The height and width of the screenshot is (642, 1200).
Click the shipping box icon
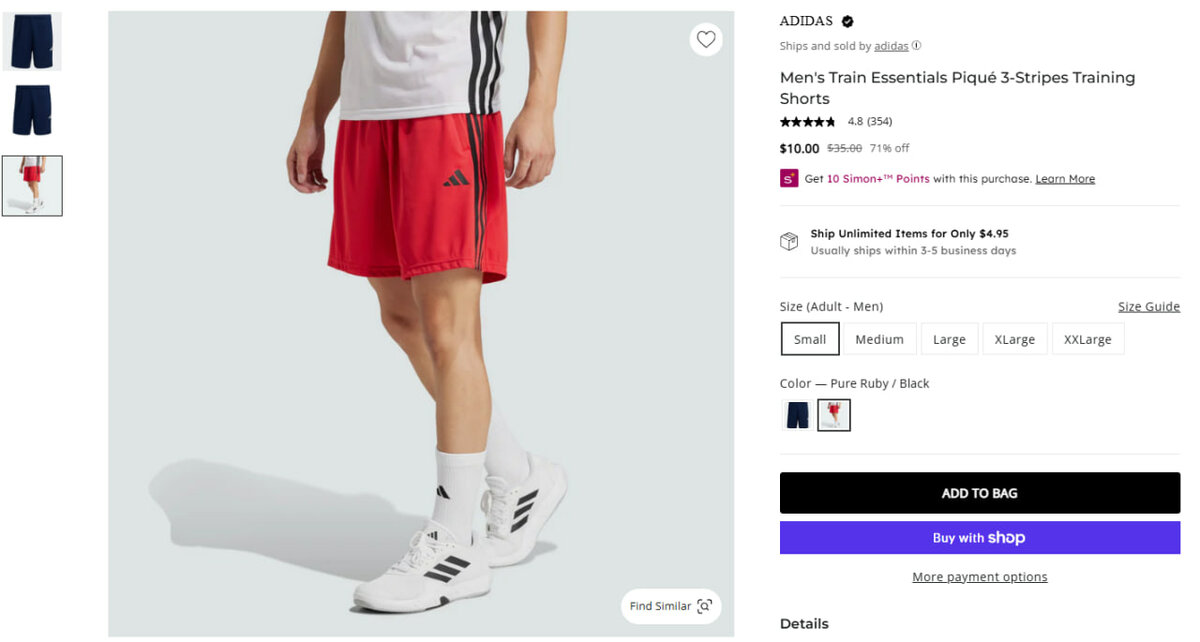coord(789,242)
